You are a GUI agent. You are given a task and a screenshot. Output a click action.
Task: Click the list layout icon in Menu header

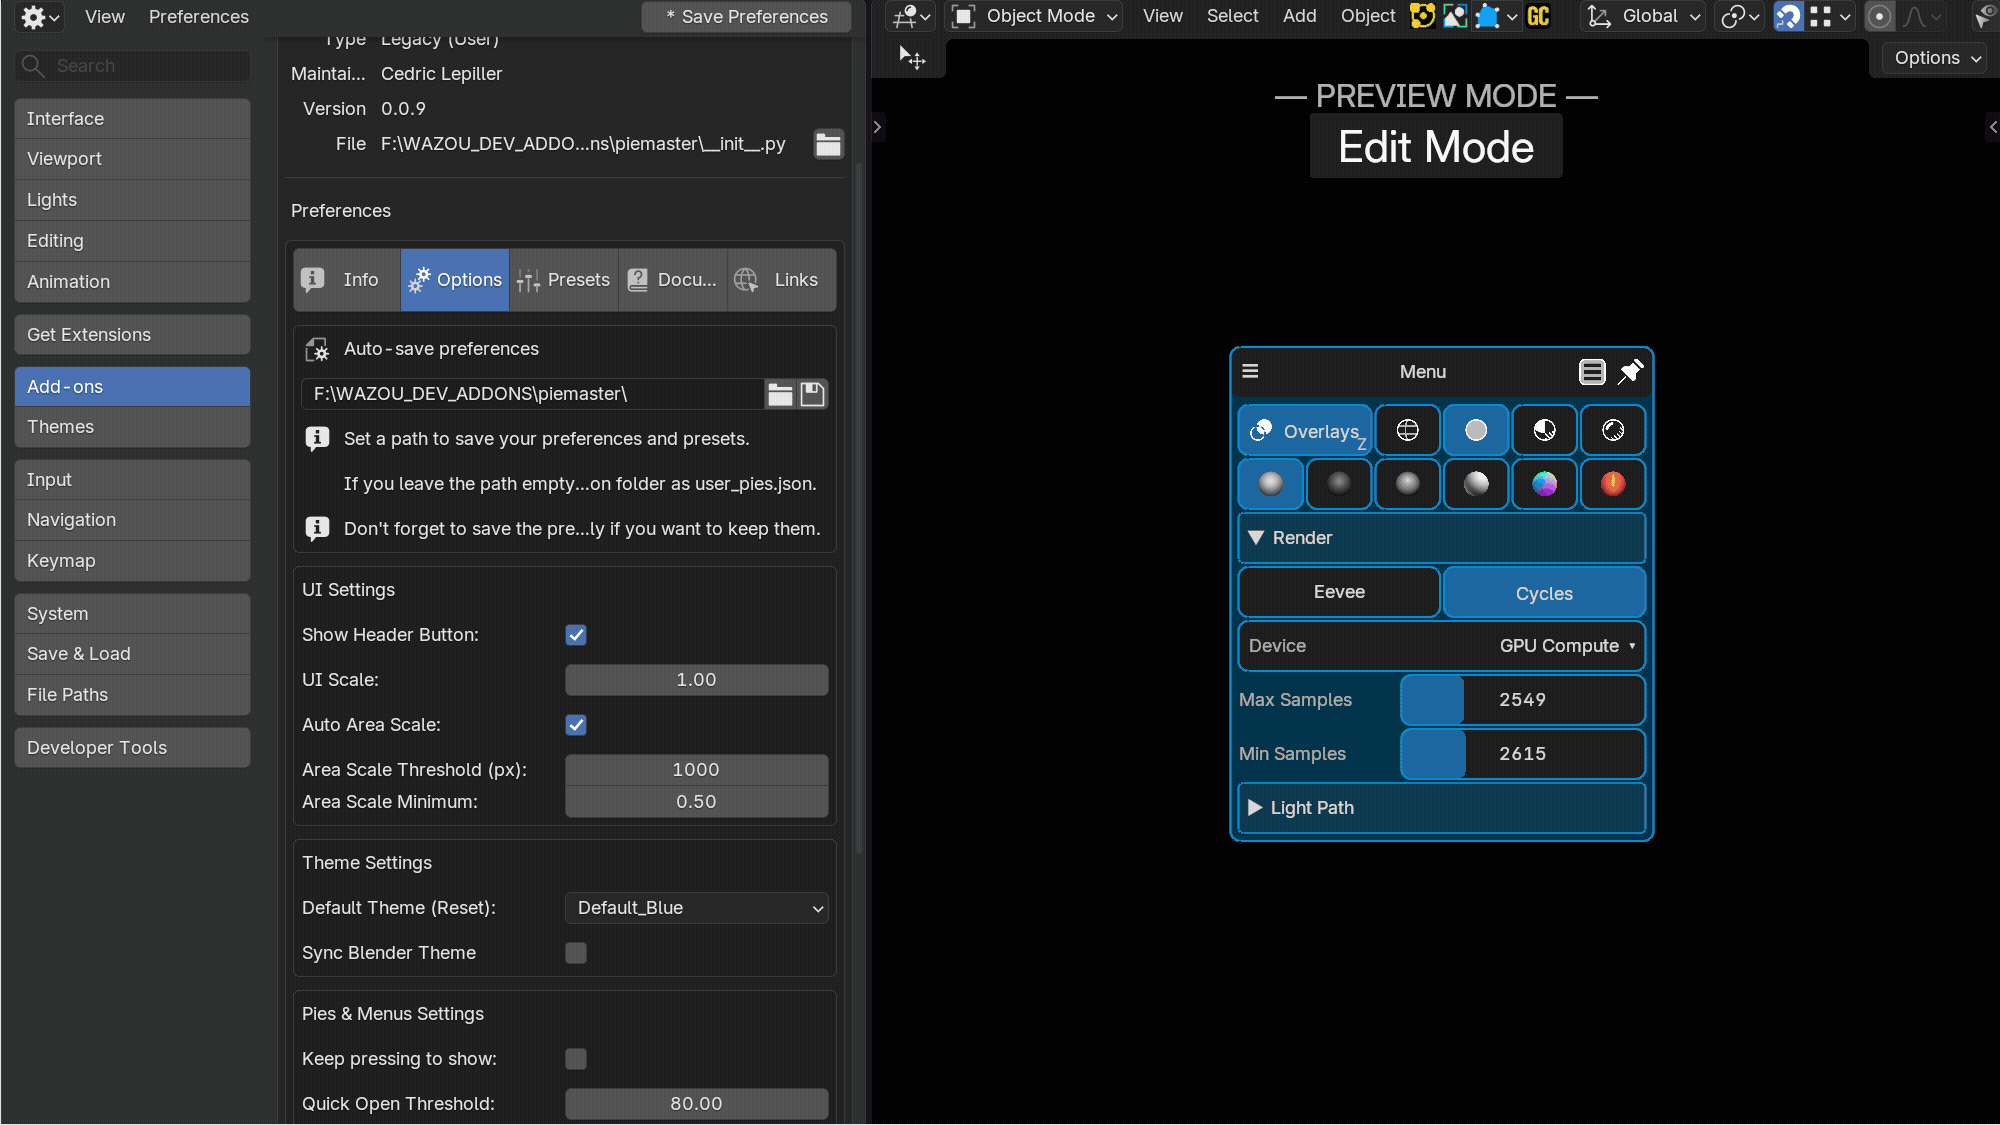click(1592, 372)
